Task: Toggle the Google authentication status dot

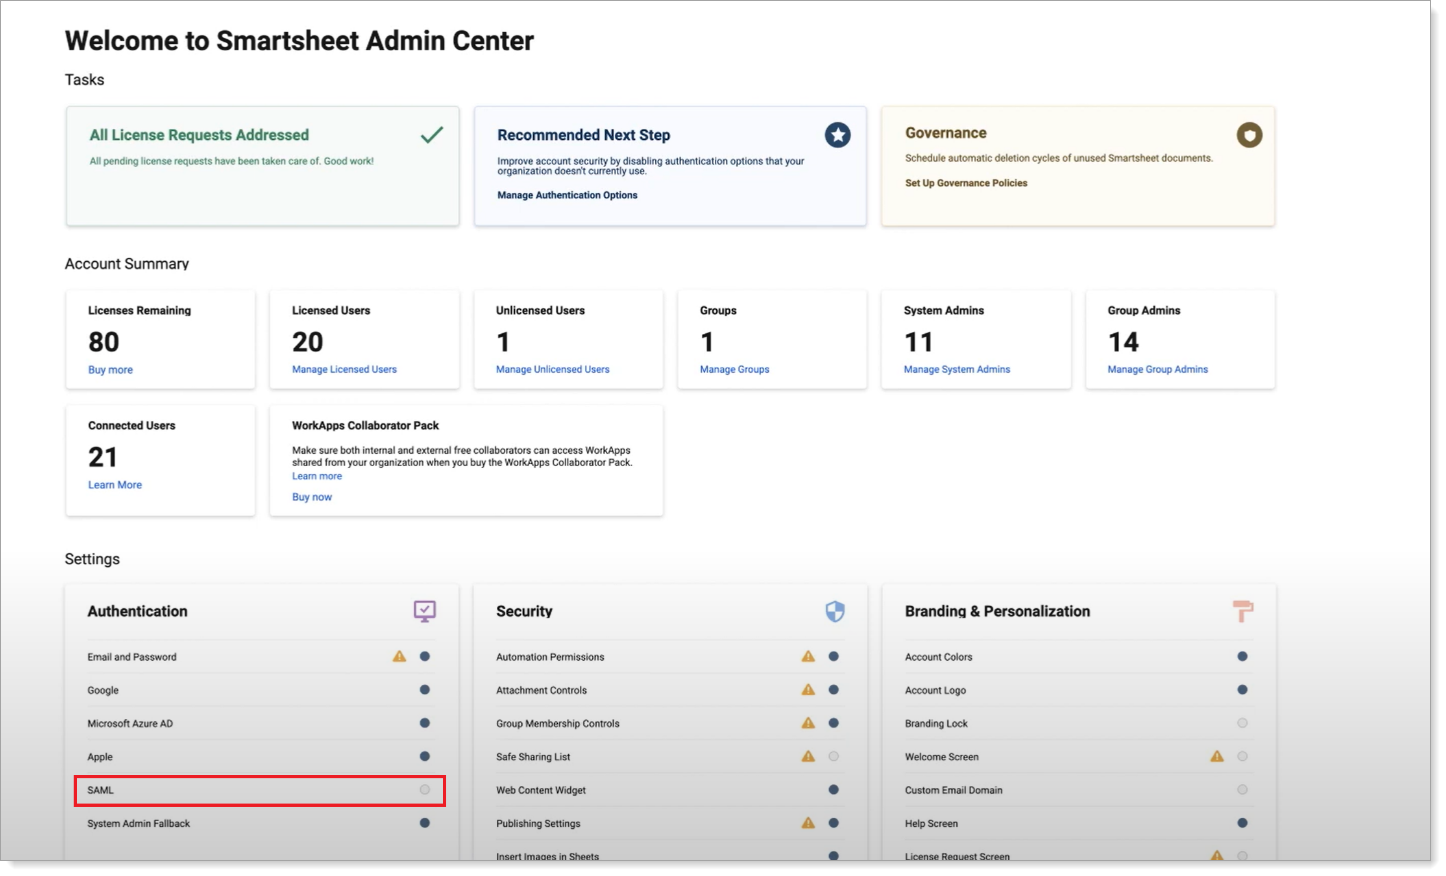Action: pos(425,690)
